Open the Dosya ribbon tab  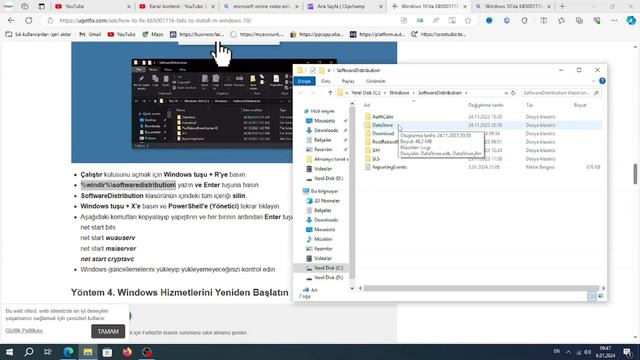304,81
